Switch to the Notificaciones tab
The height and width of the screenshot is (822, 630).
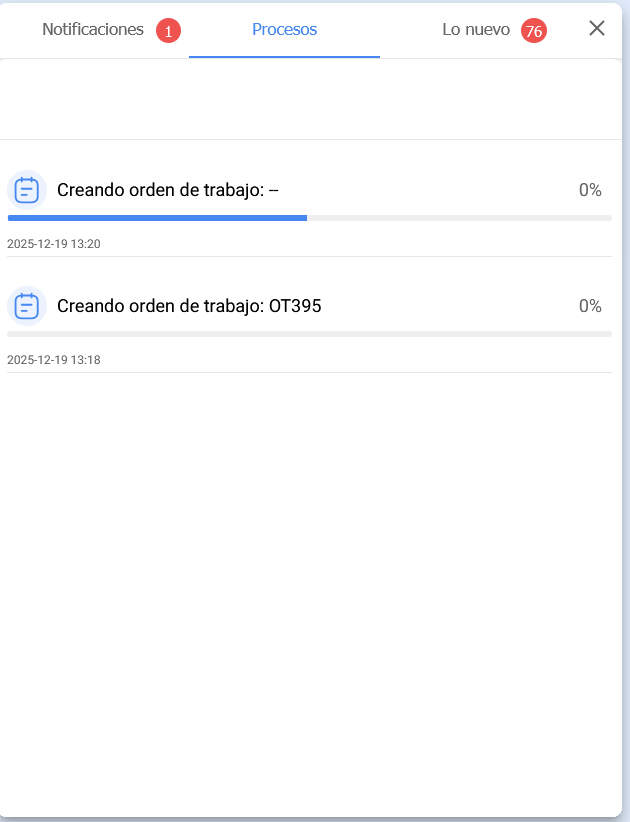[x=93, y=30]
